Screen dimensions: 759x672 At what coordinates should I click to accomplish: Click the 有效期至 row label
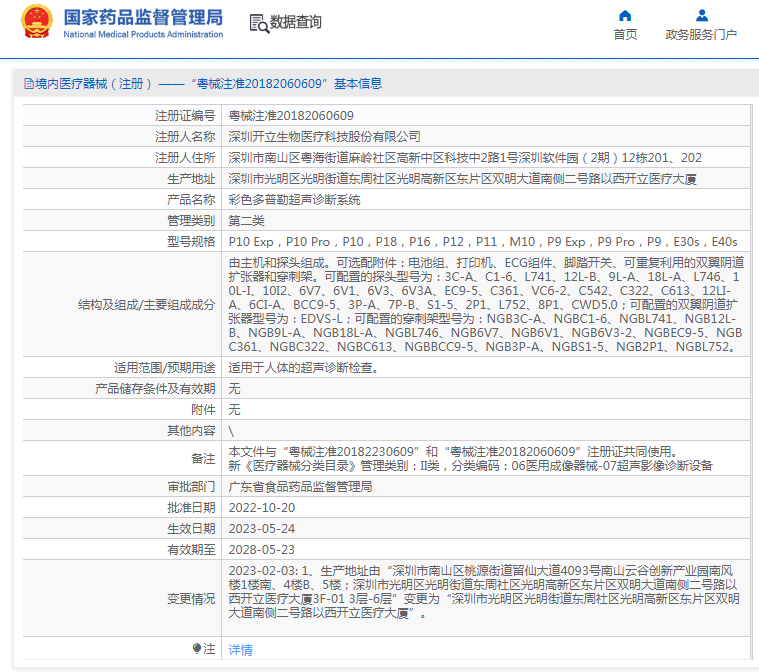191,550
